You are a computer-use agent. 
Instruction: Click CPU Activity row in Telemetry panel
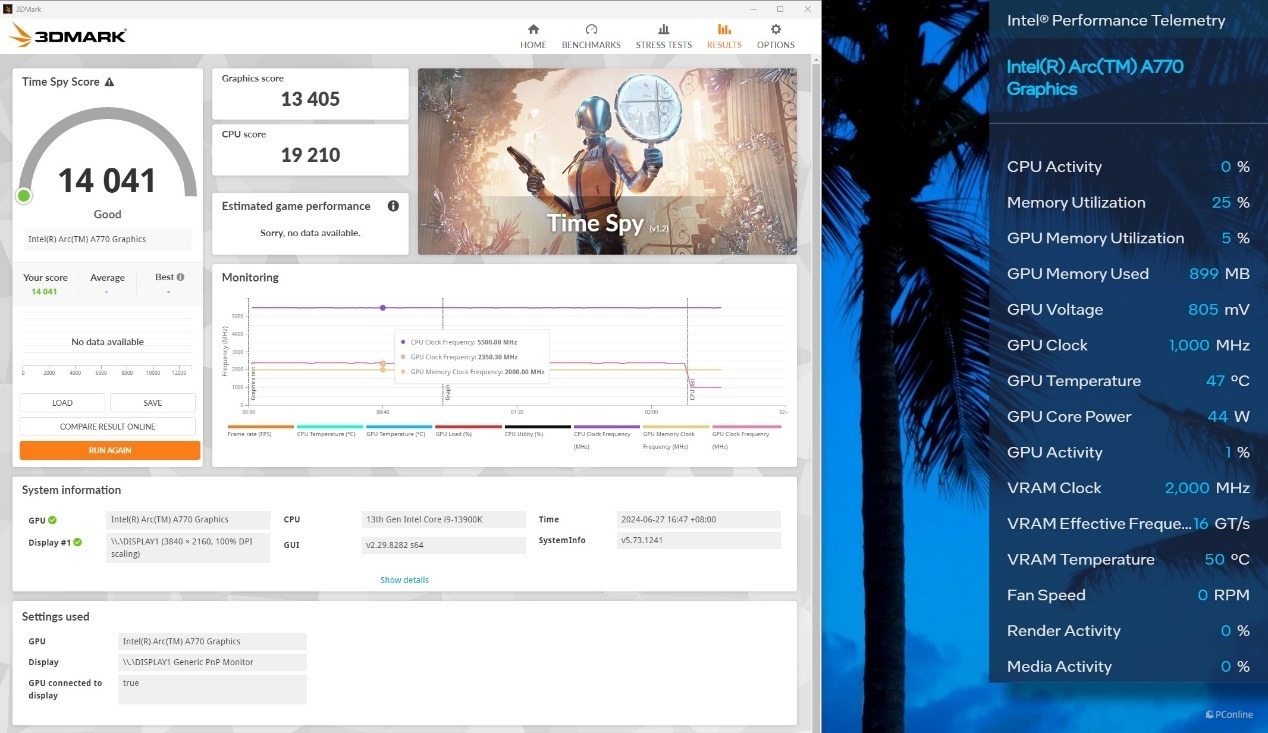click(x=1128, y=167)
